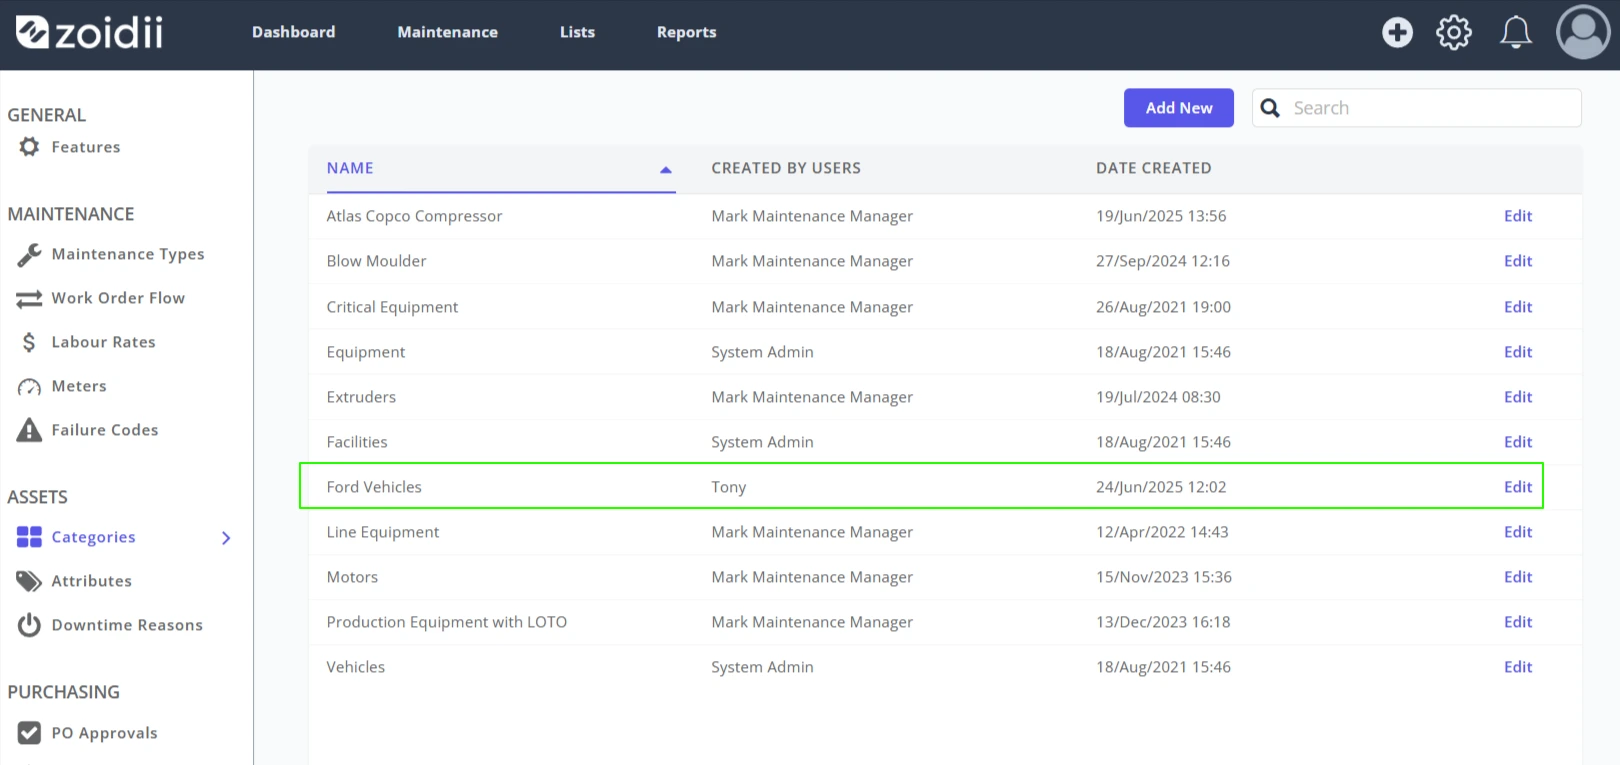The image size is (1620, 765).
Task: Click the zoidii logo
Action: click(89, 32)
